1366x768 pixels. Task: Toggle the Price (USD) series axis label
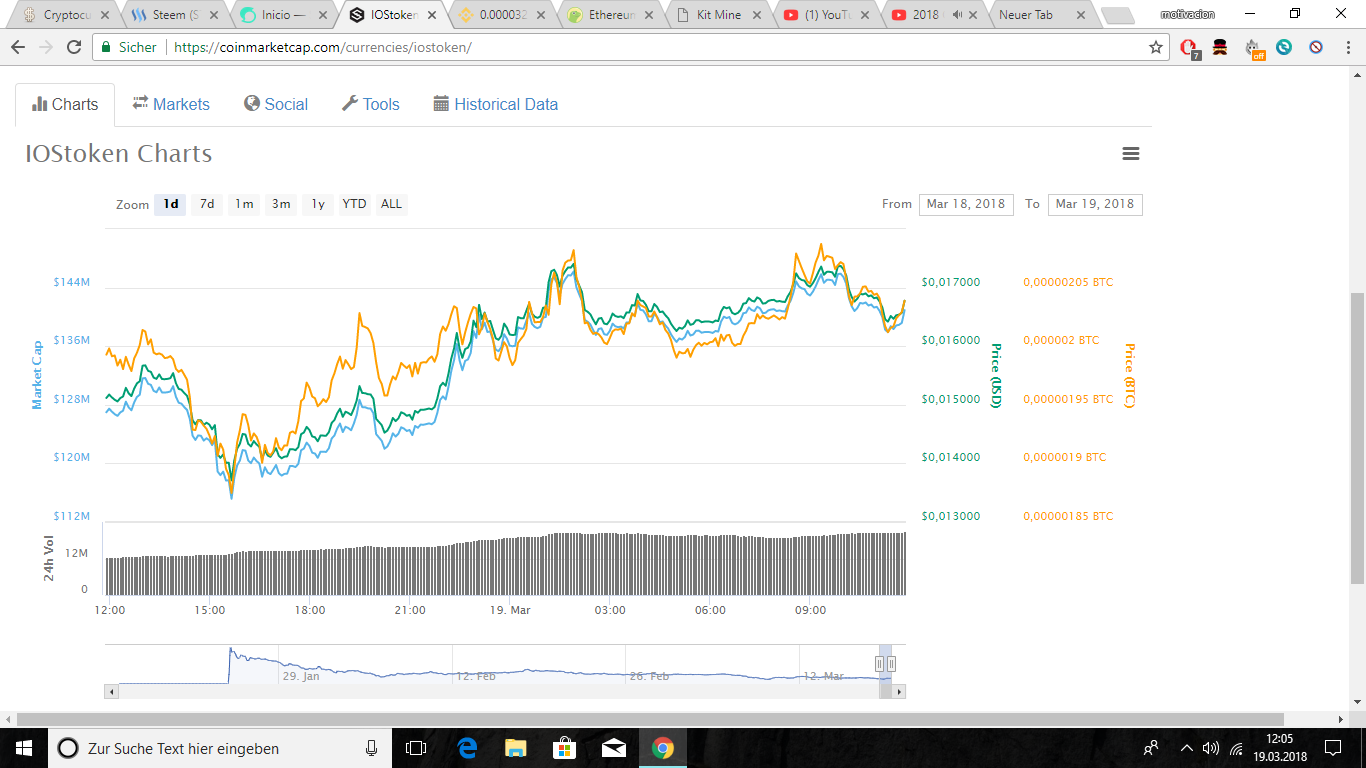coord(996,375)
